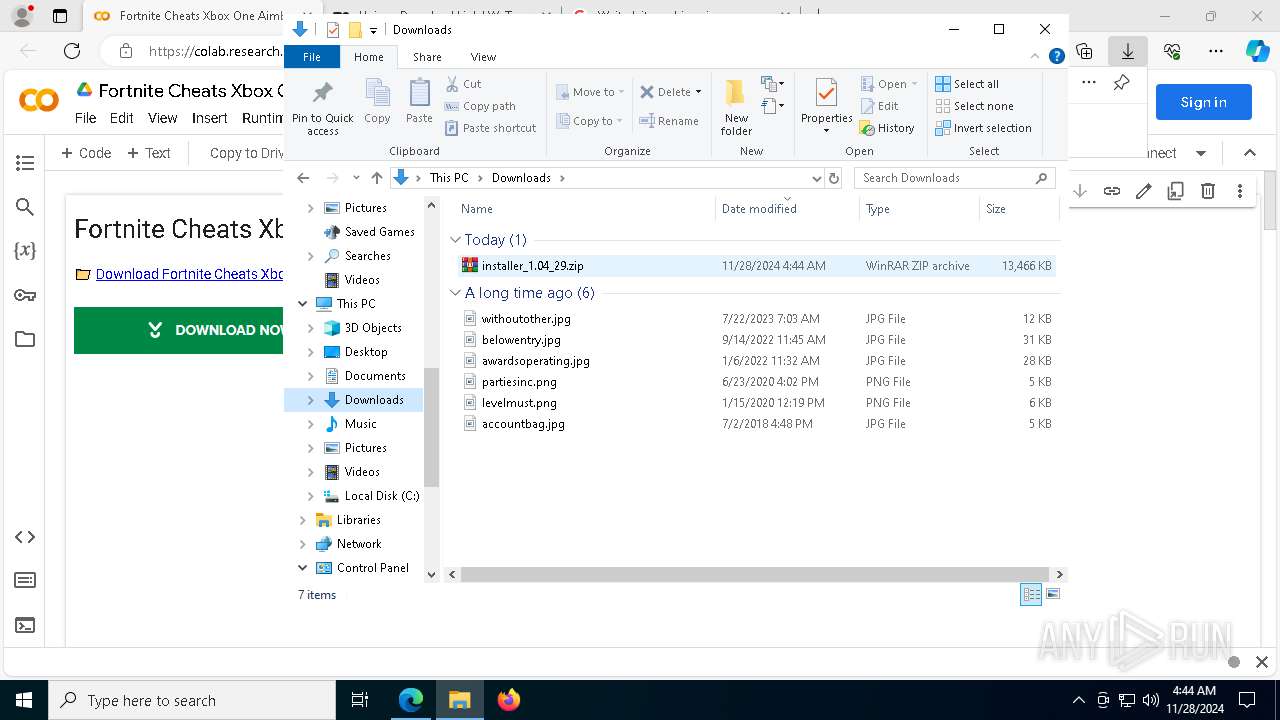
Task: Open Colab files folder sidebar icon
Action: [25, 339]
